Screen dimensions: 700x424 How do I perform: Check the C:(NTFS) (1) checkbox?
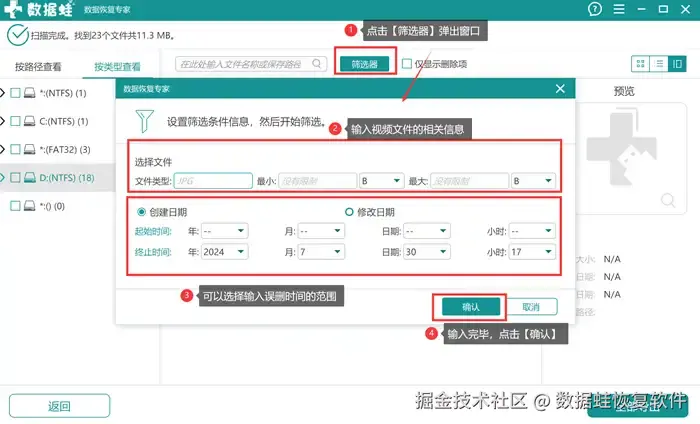15,121
